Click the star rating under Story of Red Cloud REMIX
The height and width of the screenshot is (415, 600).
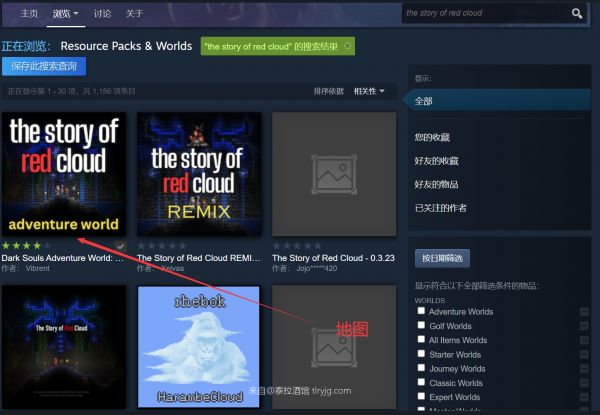pyautogui.click(x=161, y=246)
